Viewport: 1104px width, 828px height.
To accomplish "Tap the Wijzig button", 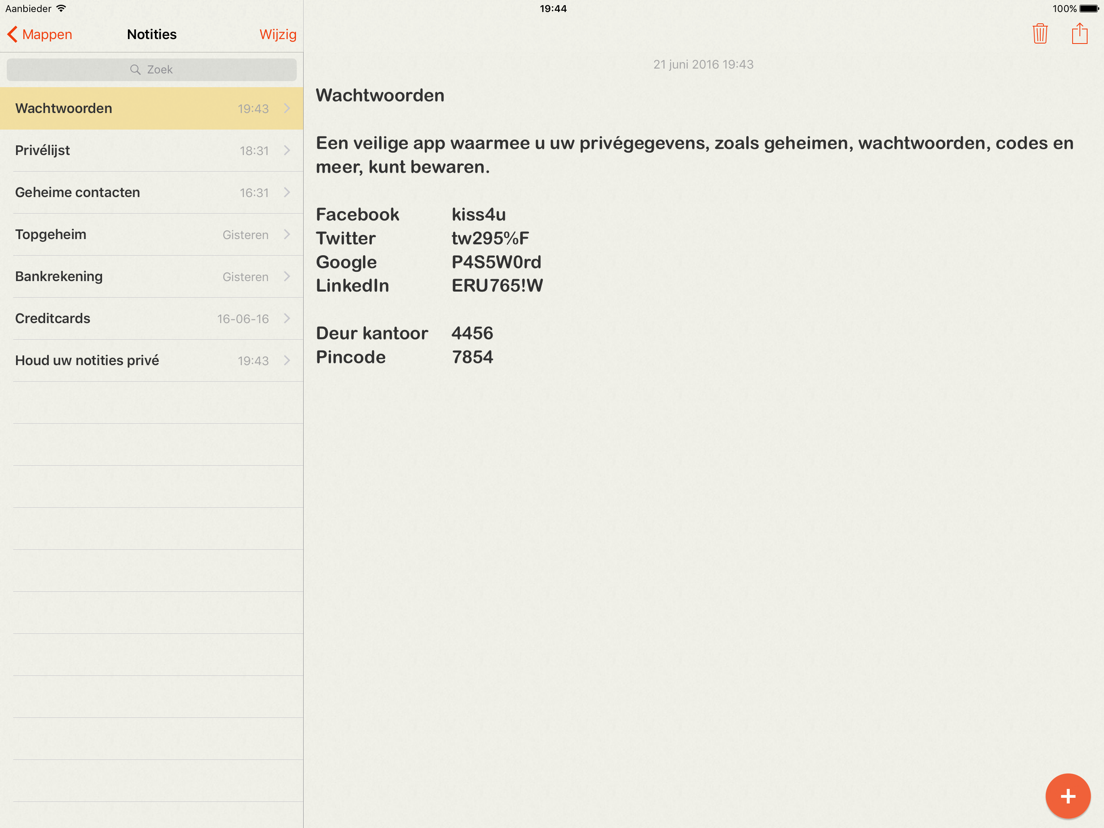I will pyautogui.click(x=277, y=34).
